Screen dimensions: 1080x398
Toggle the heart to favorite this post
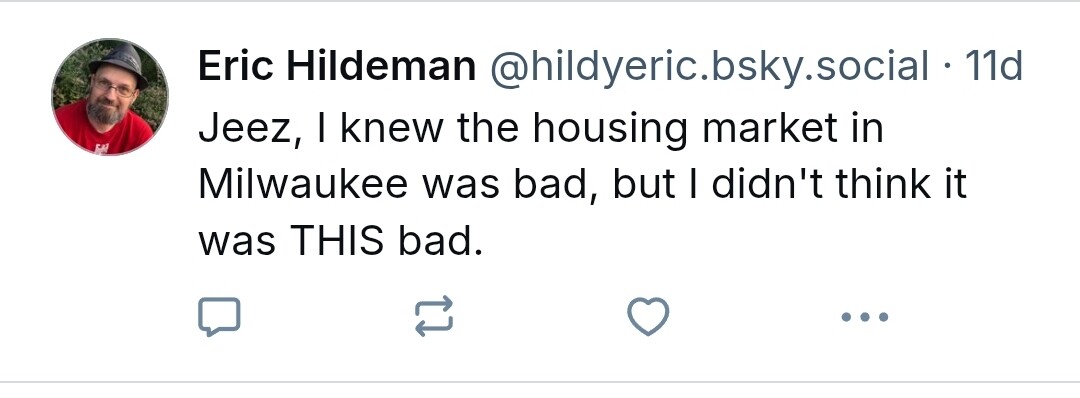[648, 317]
